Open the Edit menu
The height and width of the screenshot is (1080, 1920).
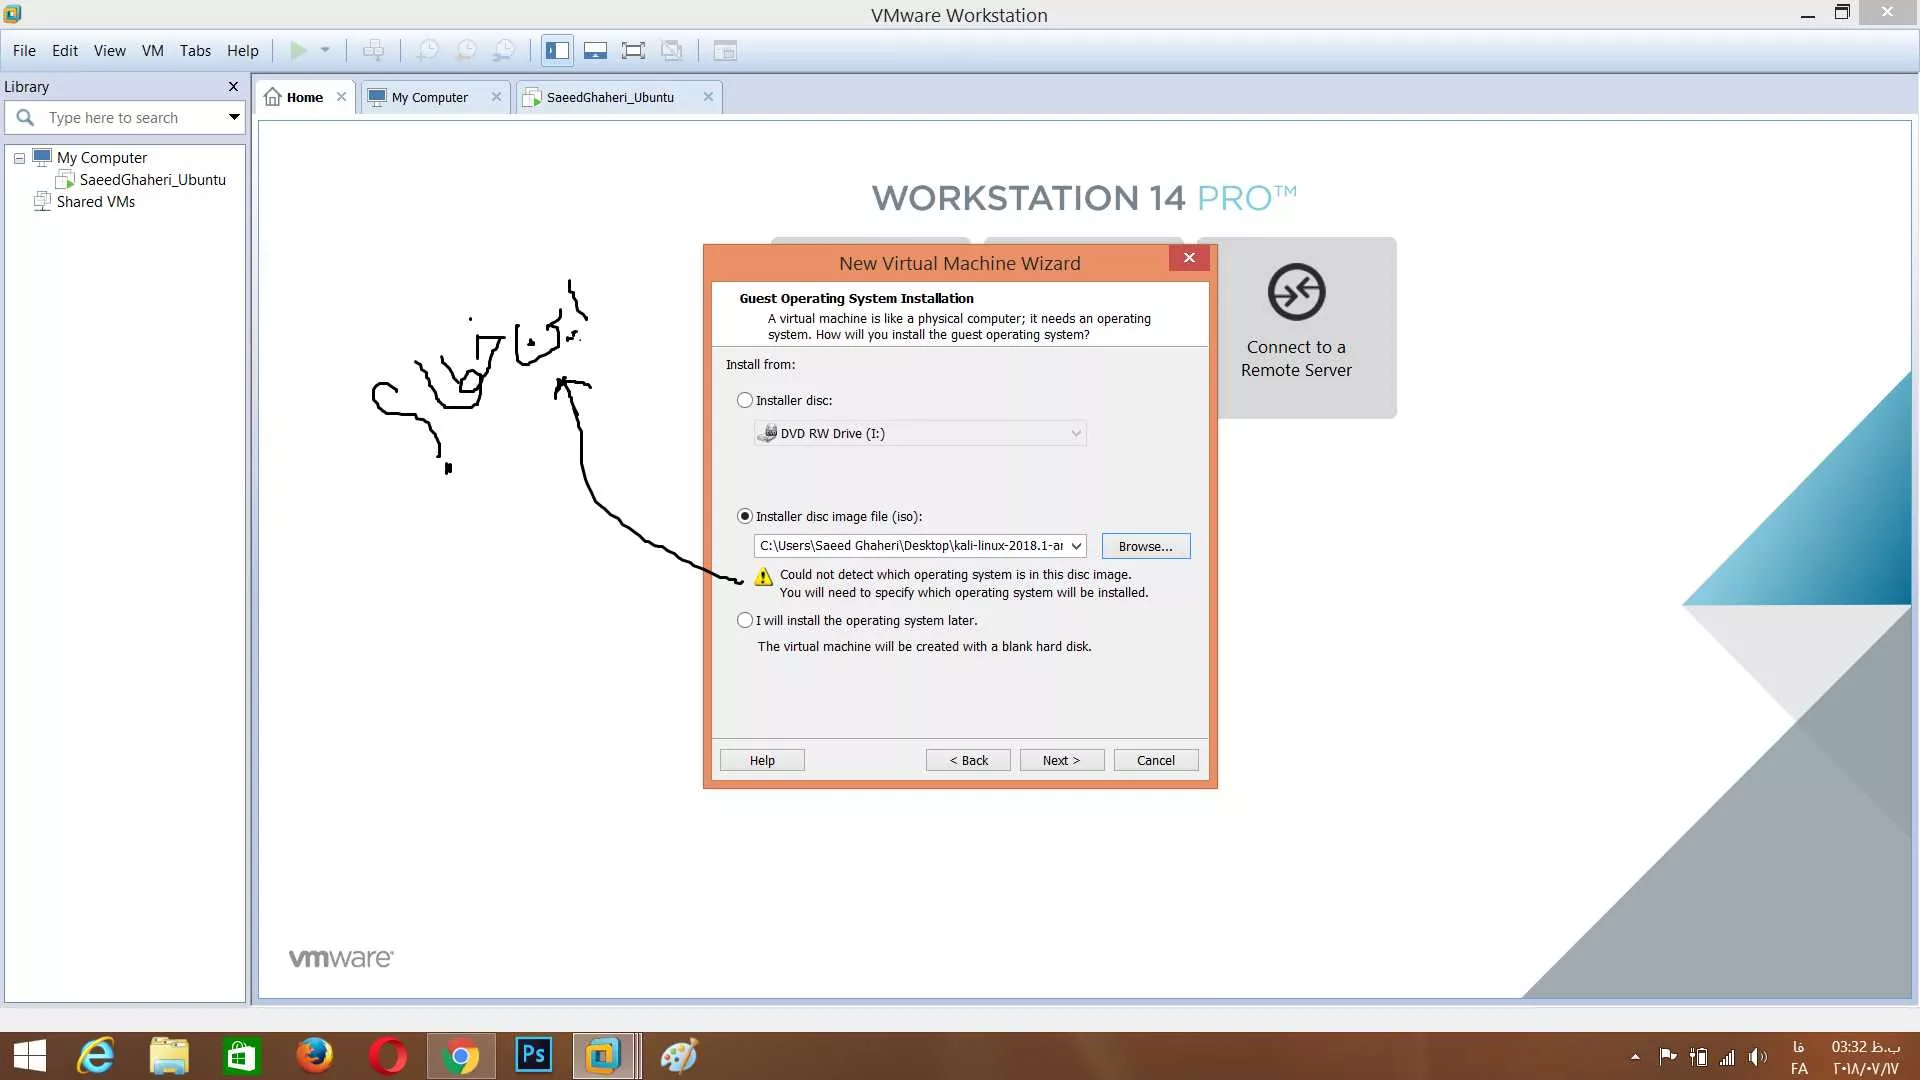point(65,50)
